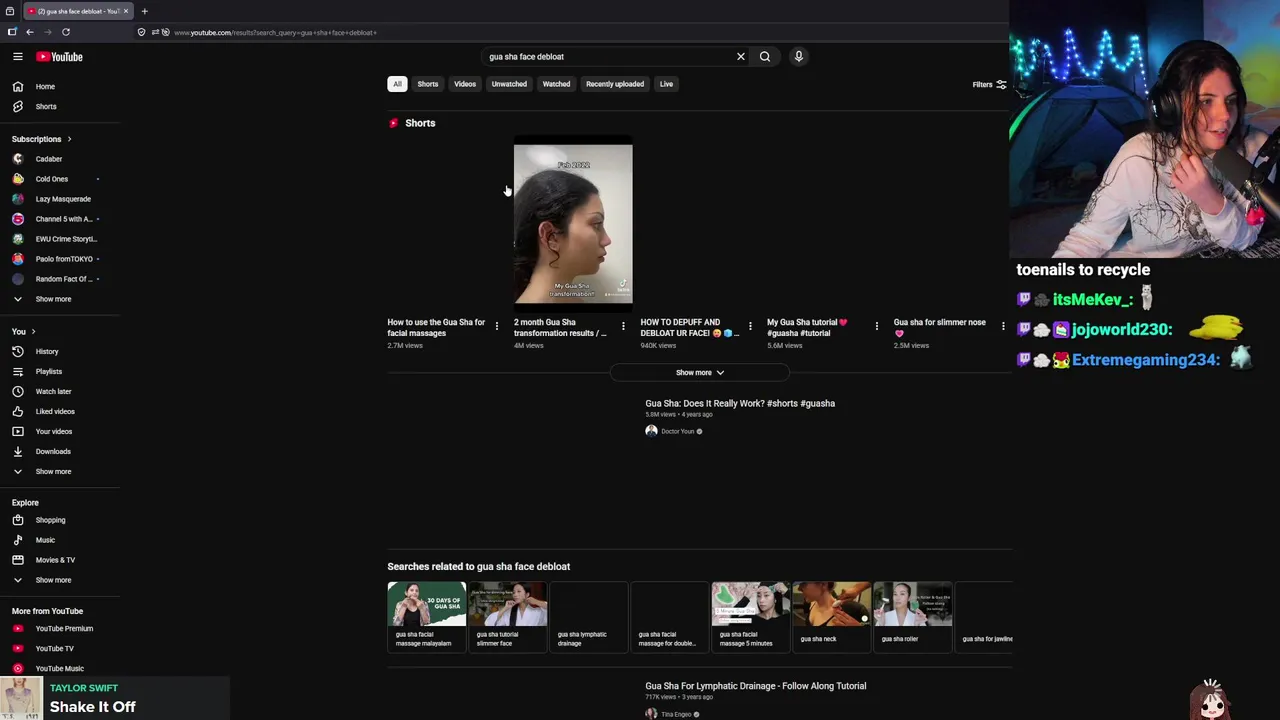
Task: Go to the YouTube logo home link
Action: click(59, 57)
